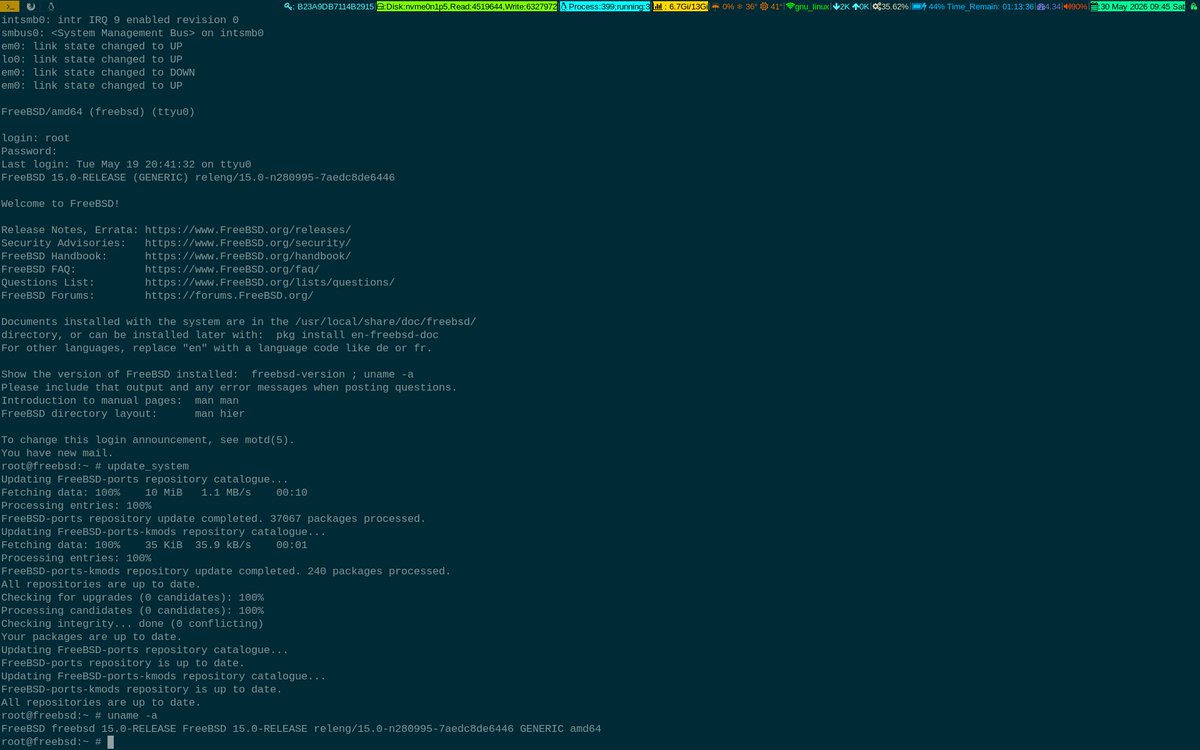Open the Security Advisories URL FreeBSD.org/security/
This screenshot has width=1200, height=750.
248,243
